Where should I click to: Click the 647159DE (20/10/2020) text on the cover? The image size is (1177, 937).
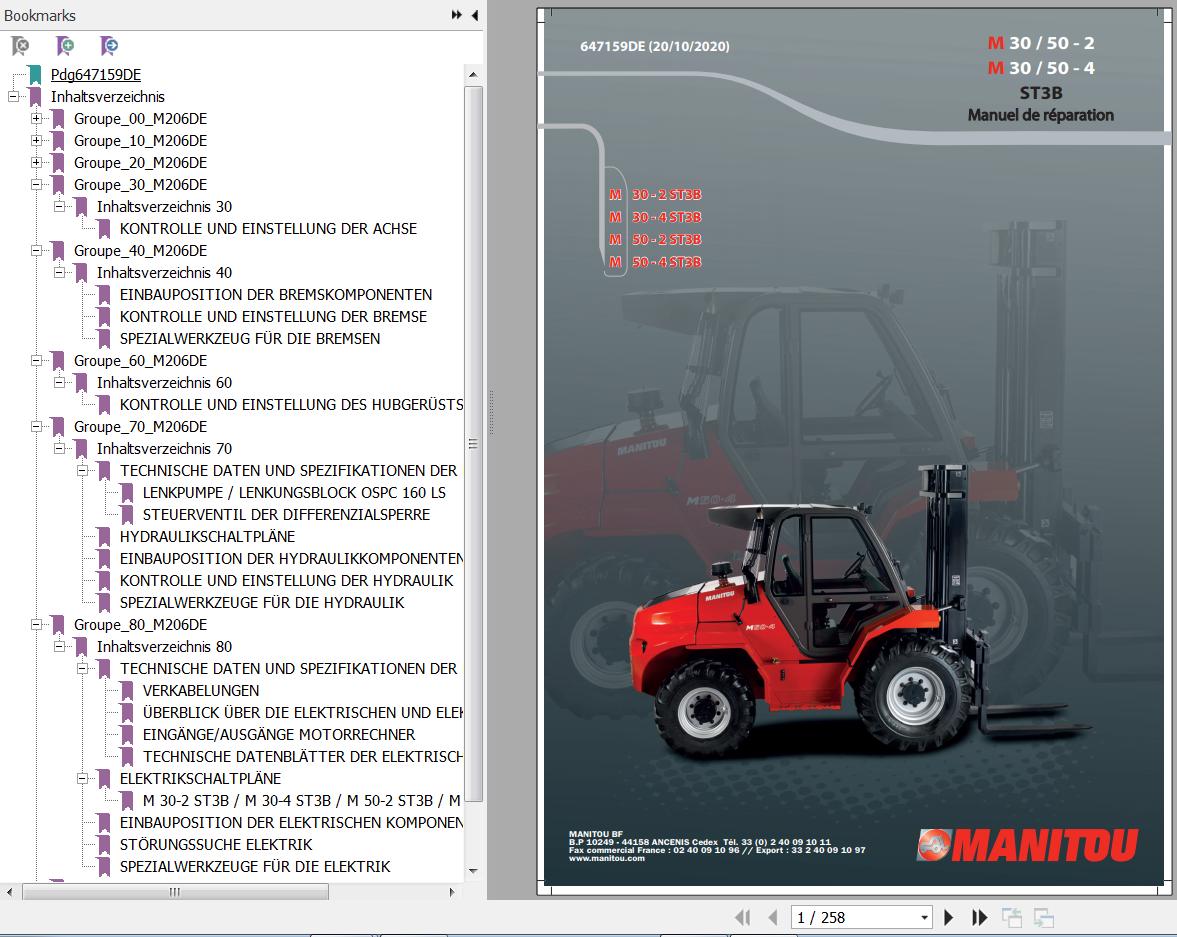coord(655,47)
